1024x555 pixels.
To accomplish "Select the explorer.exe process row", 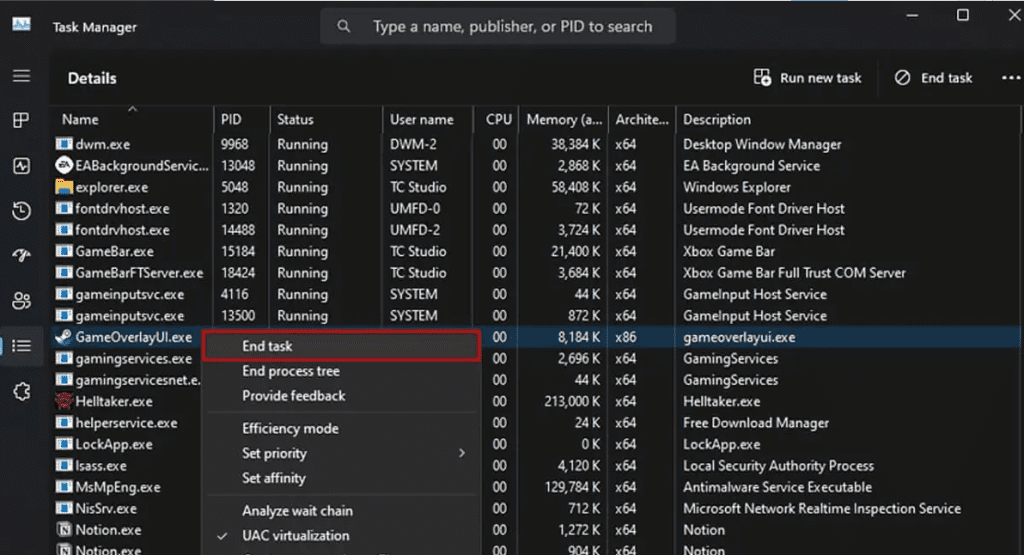I will [112, 187].
